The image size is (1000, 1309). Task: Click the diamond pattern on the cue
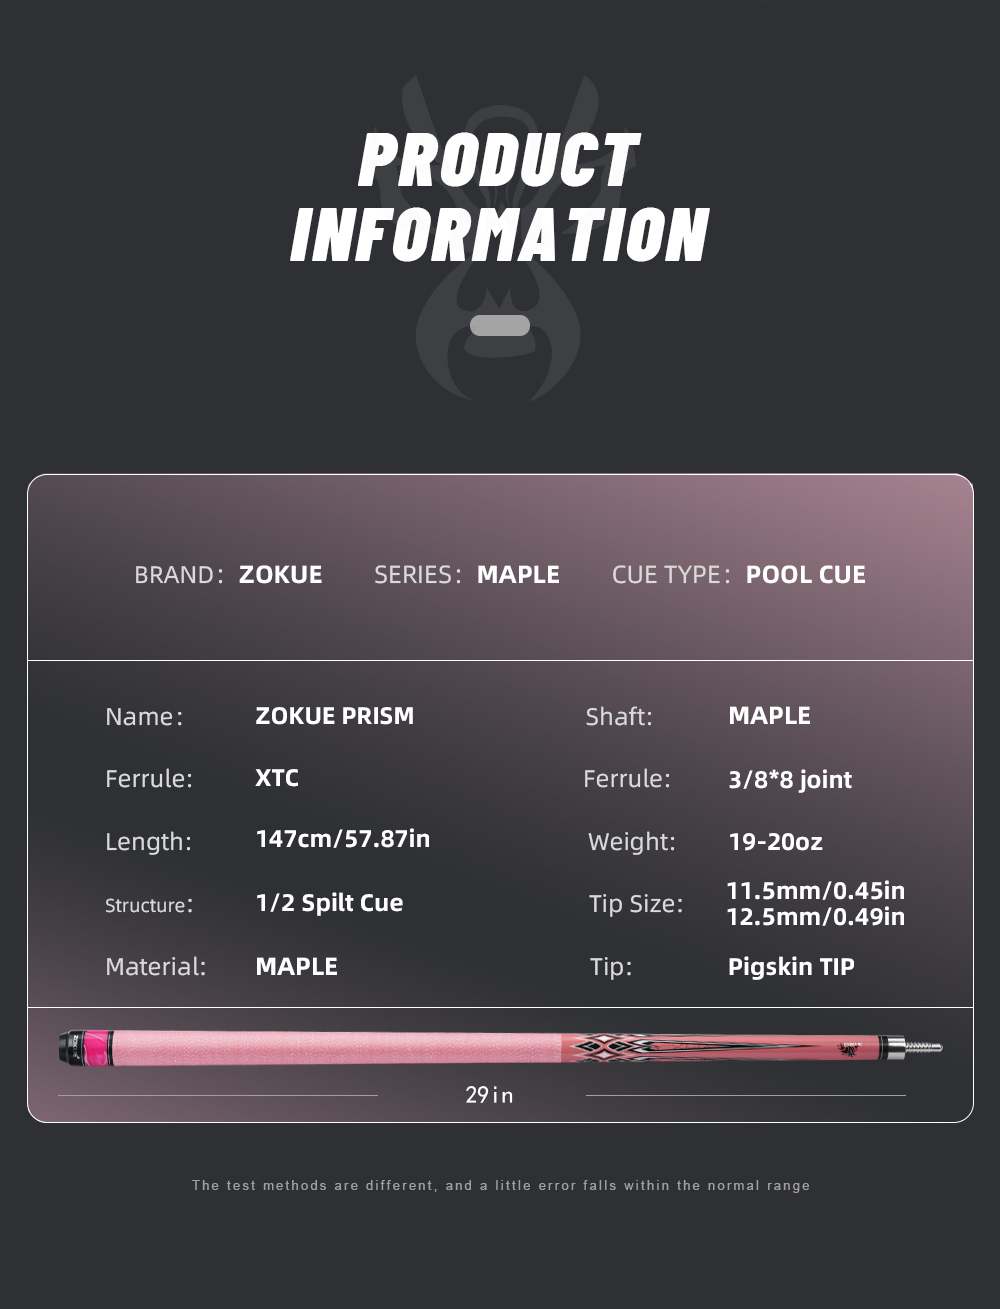(608, 1047)
